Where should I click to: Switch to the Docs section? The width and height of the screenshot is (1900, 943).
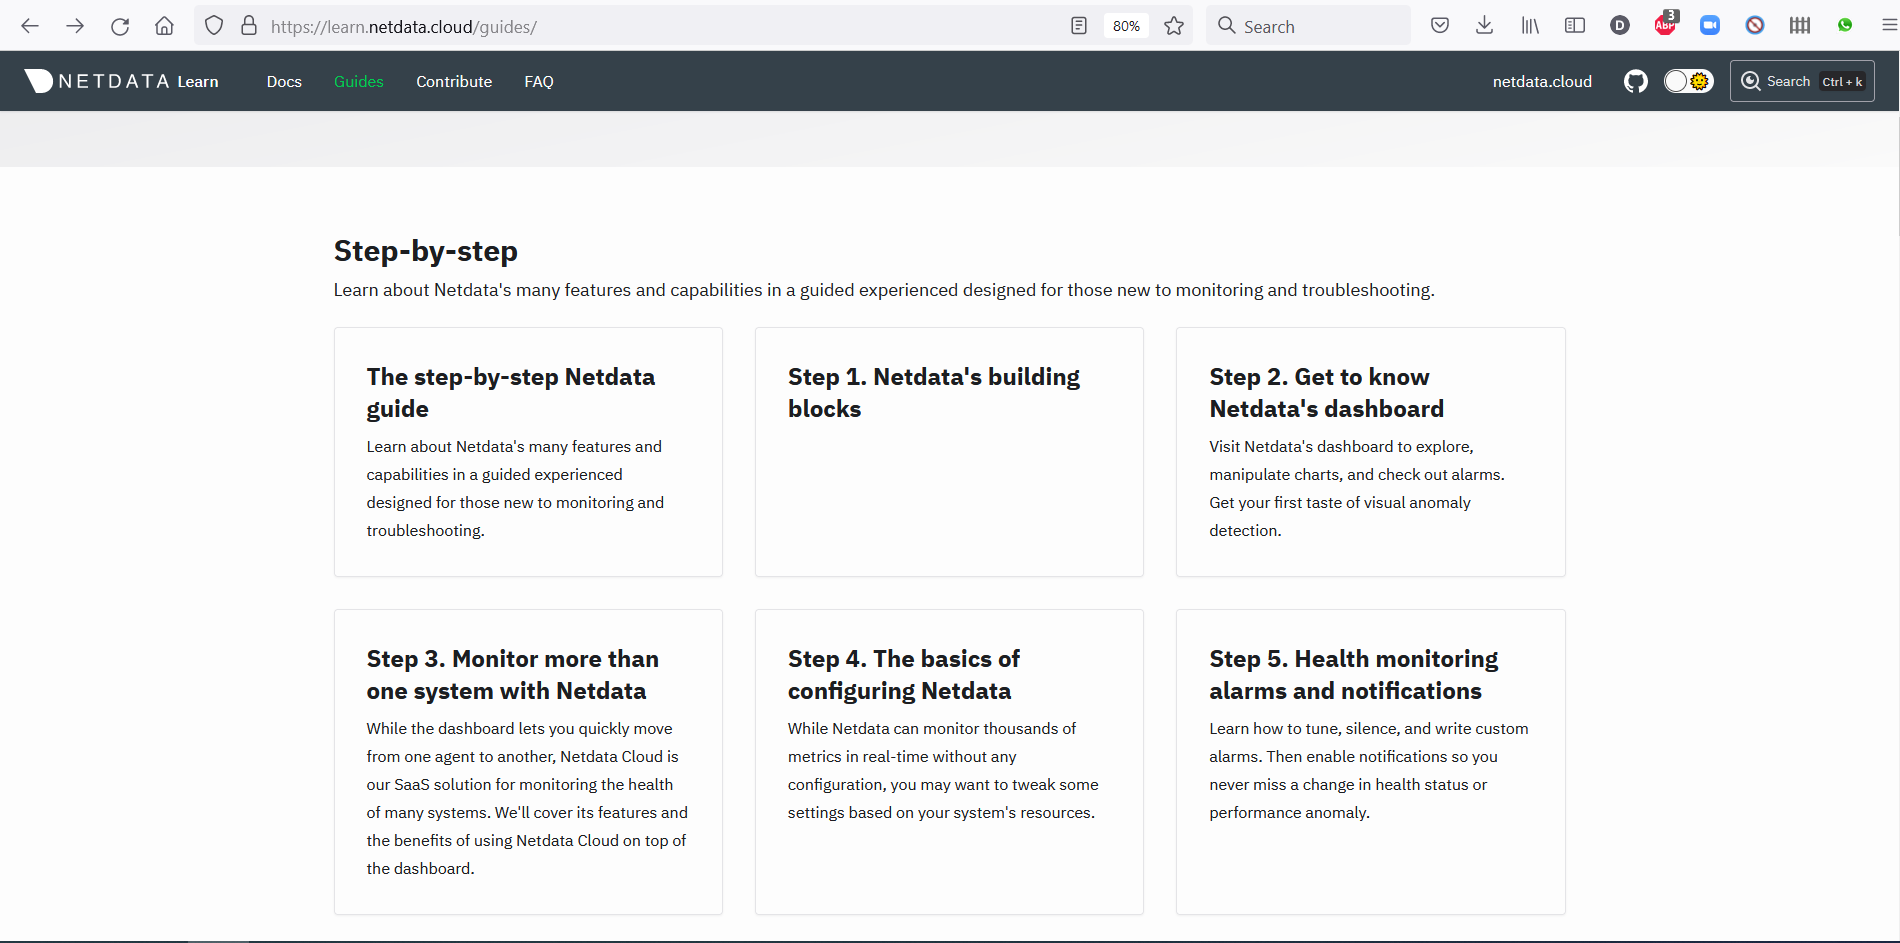coord(284,81)
